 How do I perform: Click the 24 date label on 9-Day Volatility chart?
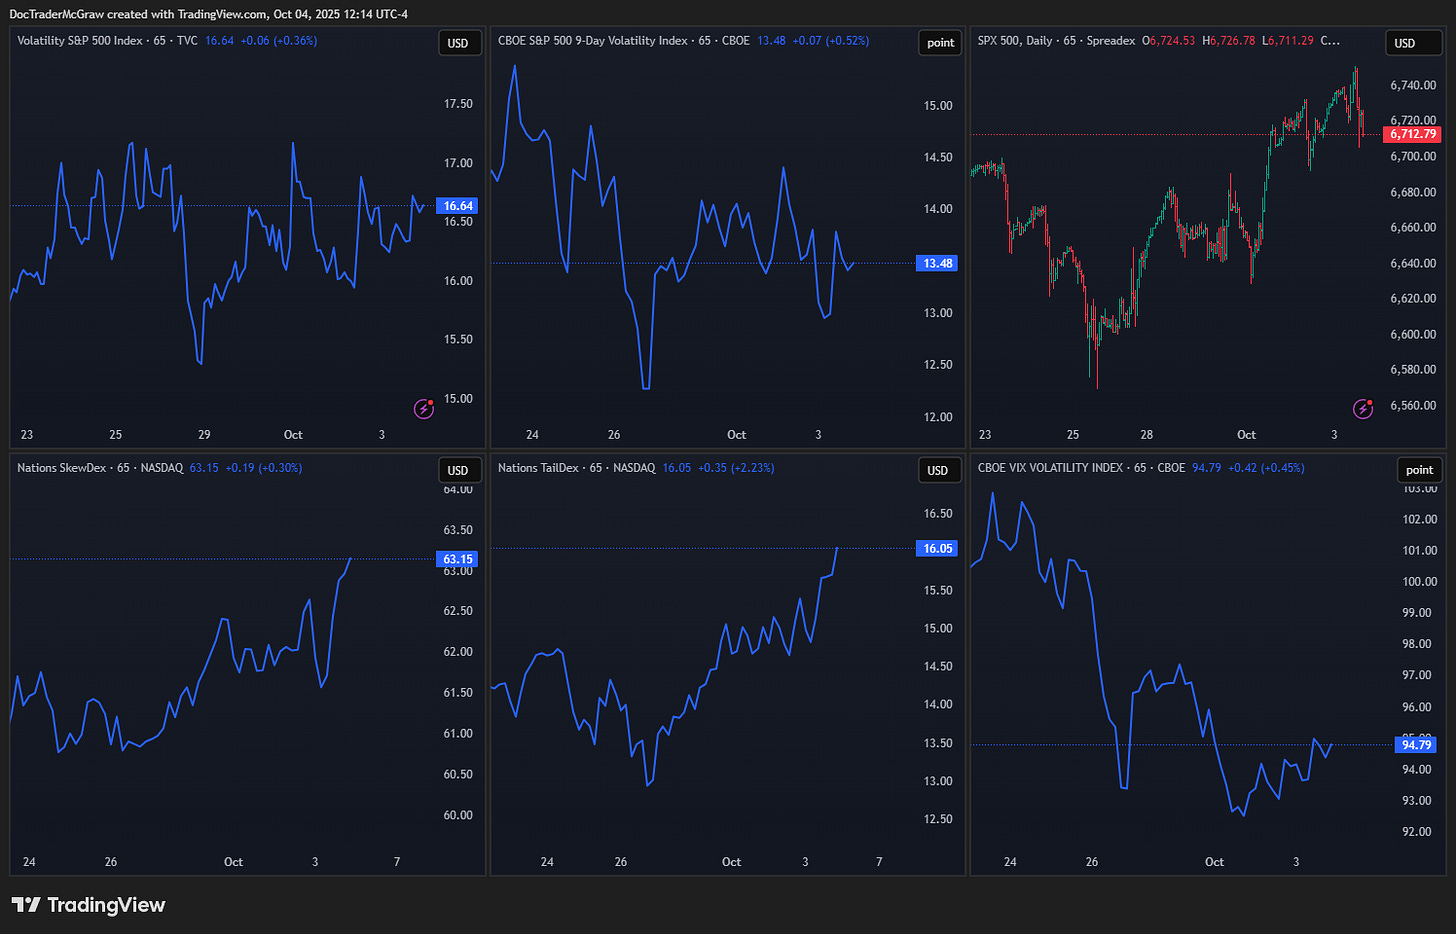click(x=532, y=435)
